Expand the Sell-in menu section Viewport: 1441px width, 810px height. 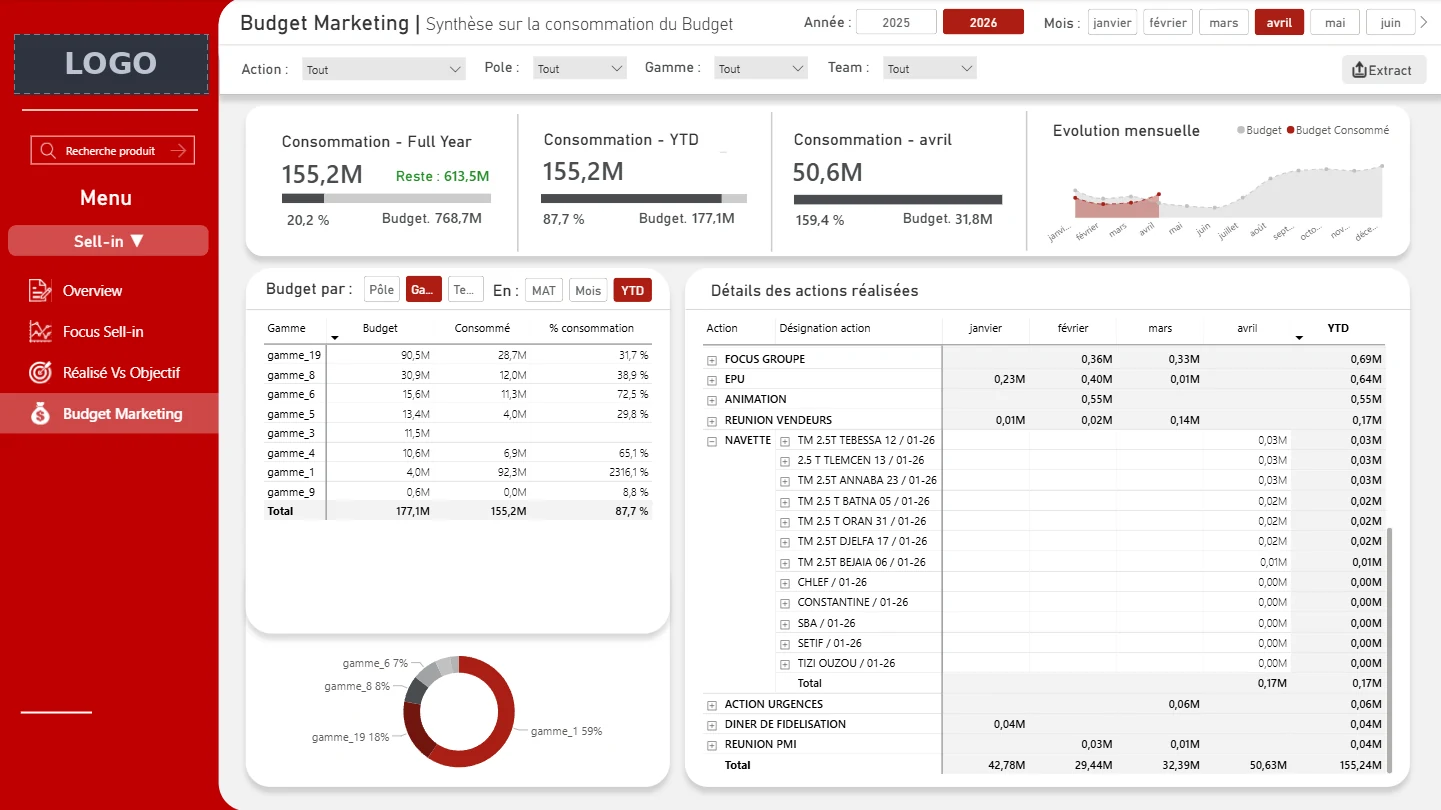click(108, 241)
